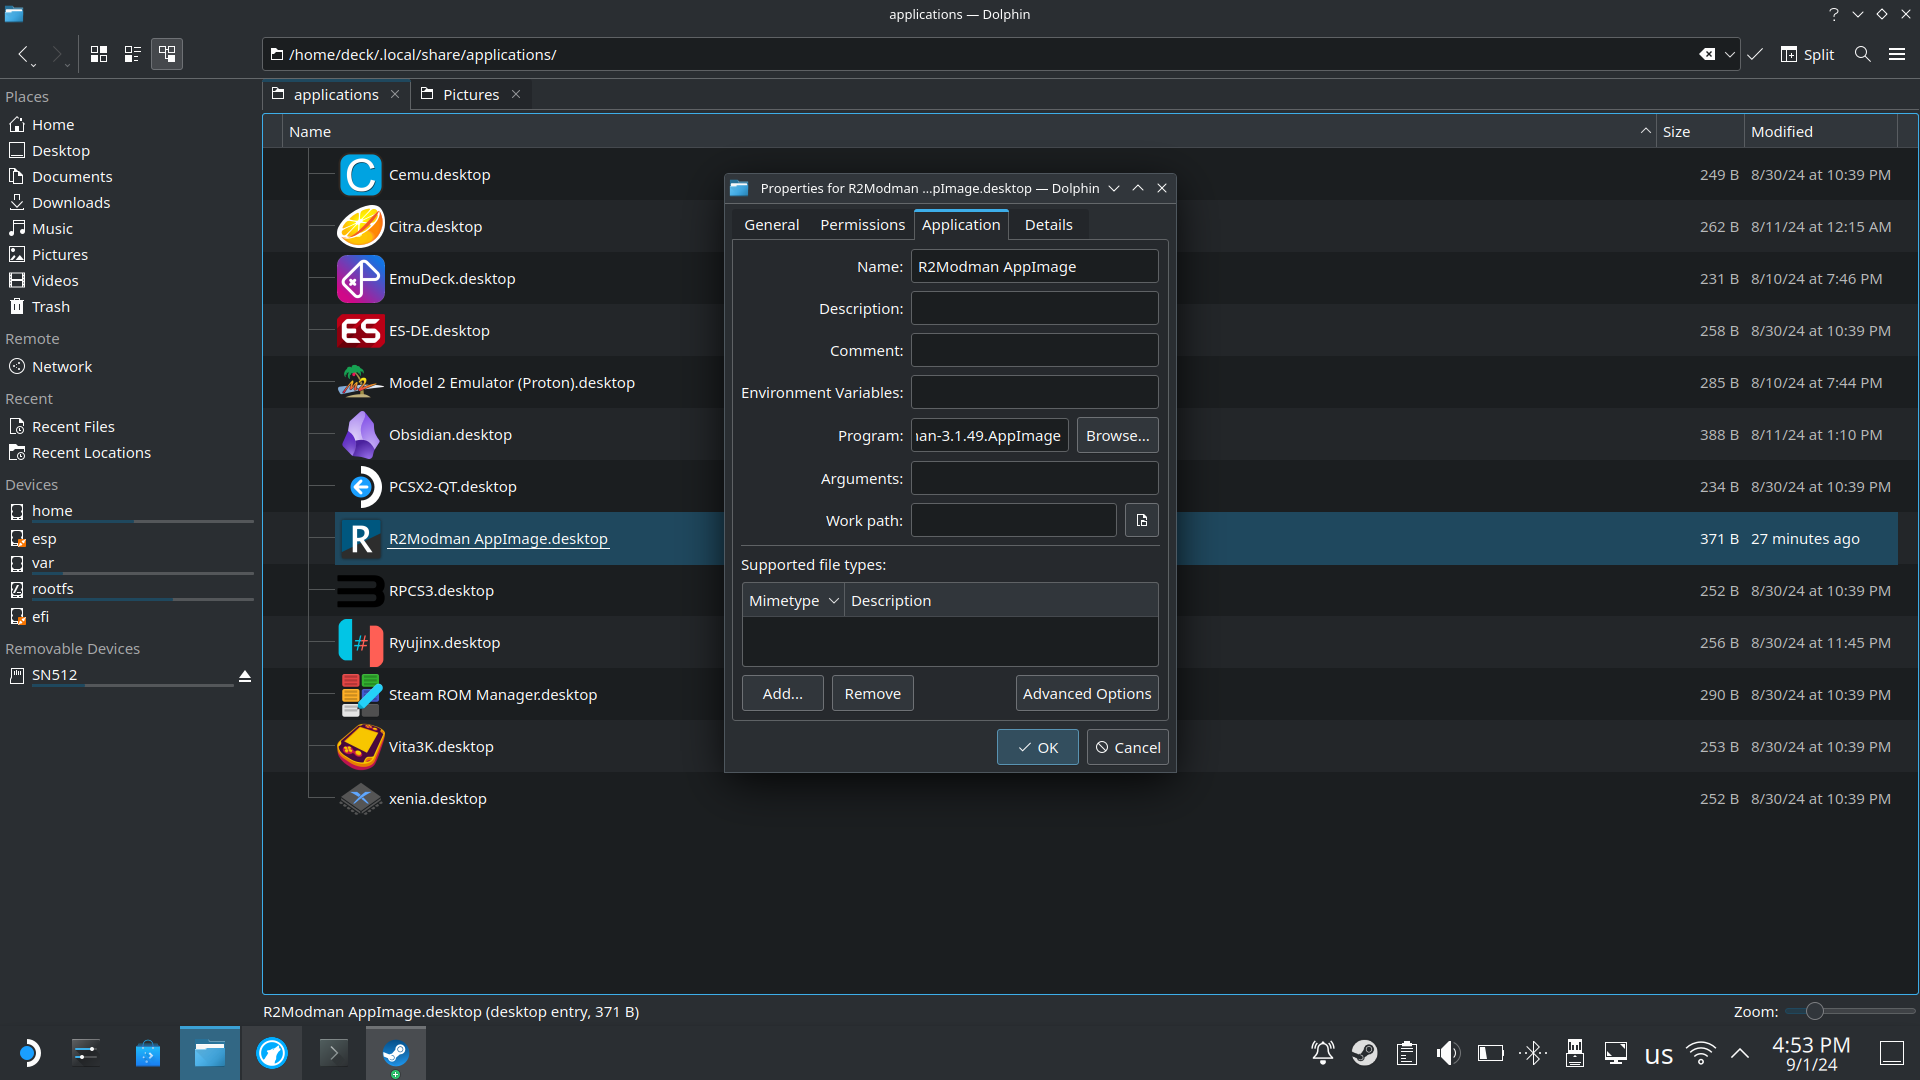Open clock and calendar in tray
Screen dimensions: 1920x1080
point(1811,1054)
